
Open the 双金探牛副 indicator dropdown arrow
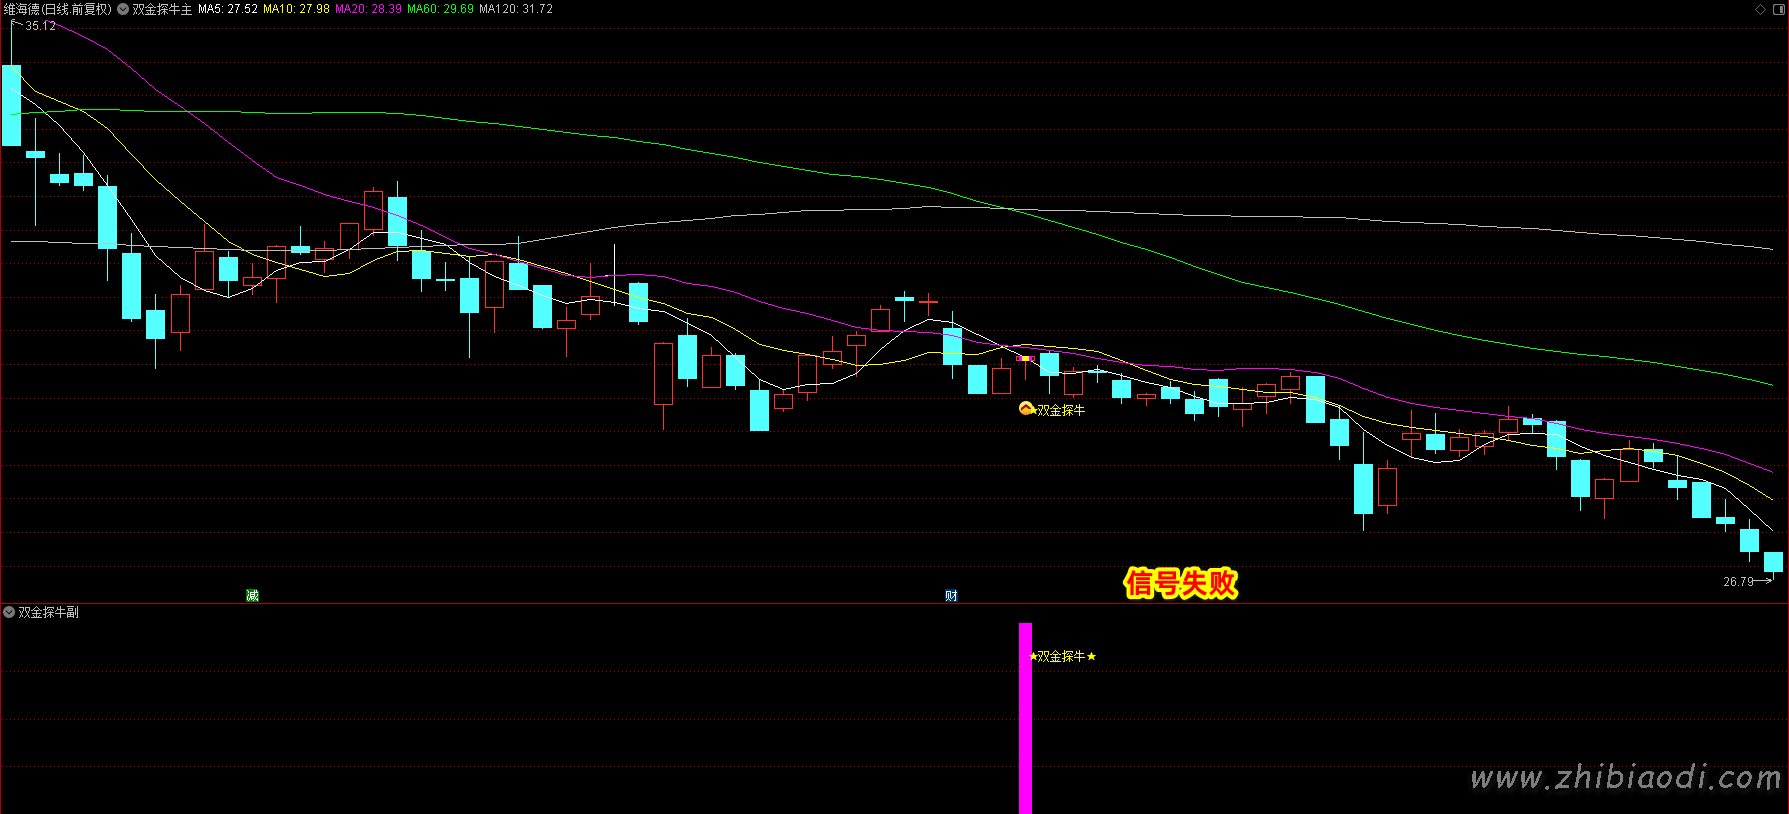coord(9,612)
